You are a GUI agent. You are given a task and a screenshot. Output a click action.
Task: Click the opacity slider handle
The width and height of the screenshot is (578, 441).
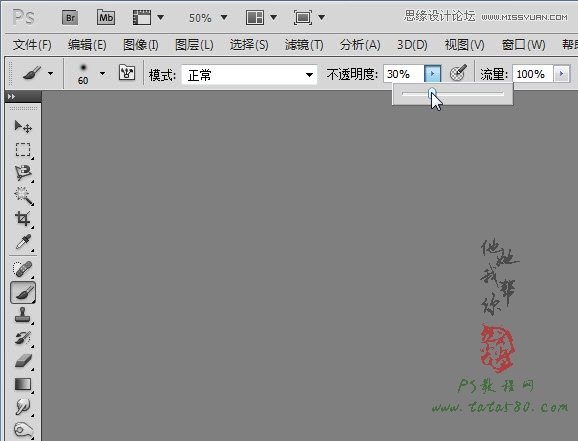point(432,93)
